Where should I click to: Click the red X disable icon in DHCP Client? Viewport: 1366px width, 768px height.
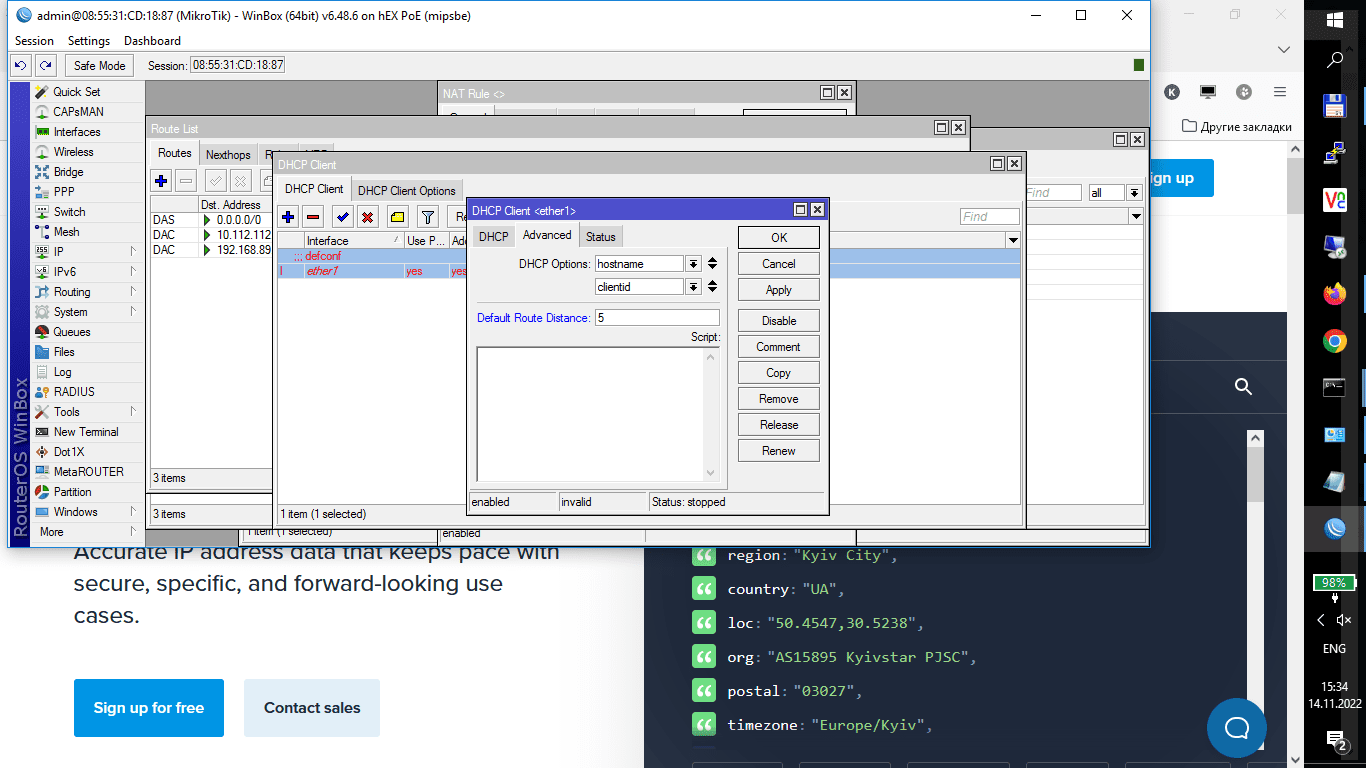[368, 217]
